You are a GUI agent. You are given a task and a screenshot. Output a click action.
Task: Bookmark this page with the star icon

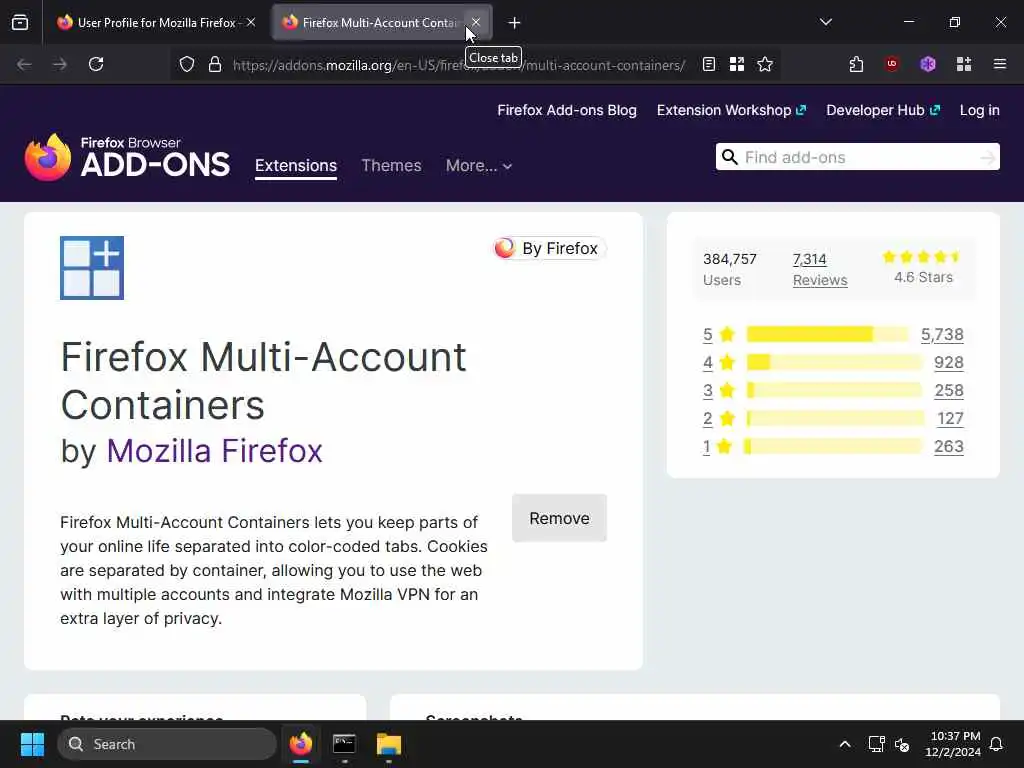[x=765, y=64]
